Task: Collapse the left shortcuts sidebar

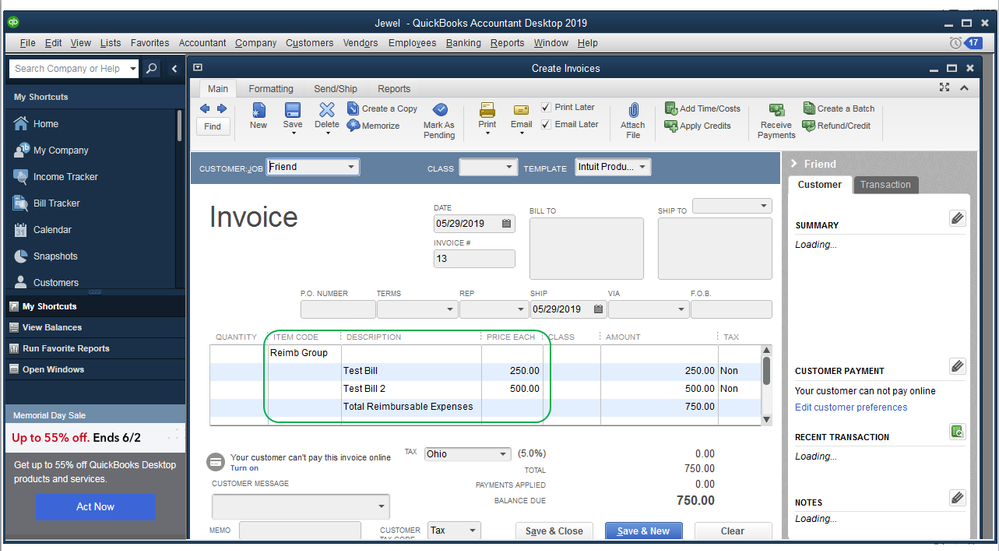Action: click(x=174, y=68)
